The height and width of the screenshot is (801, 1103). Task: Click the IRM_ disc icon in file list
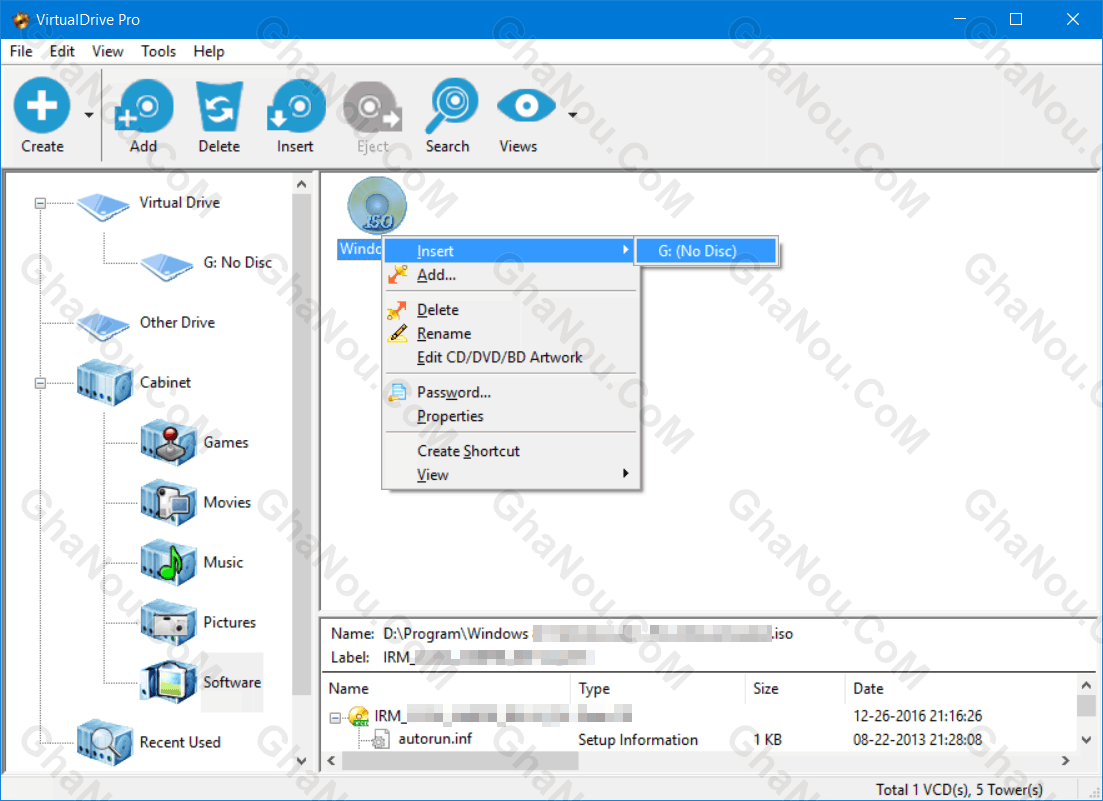point(359,717)
